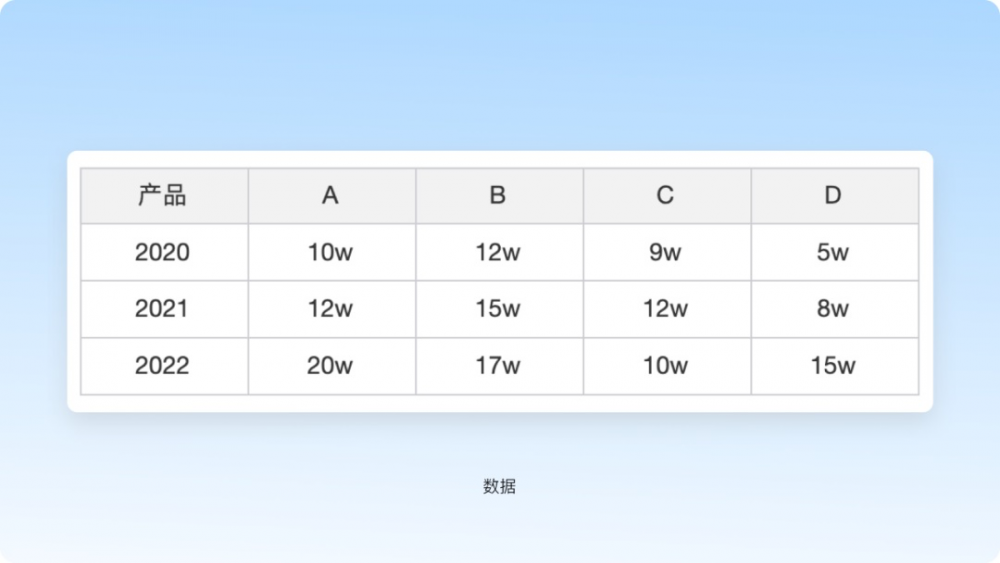
Task: Select product C's 2022 value 10w
Action: click(x=665, y=366)
